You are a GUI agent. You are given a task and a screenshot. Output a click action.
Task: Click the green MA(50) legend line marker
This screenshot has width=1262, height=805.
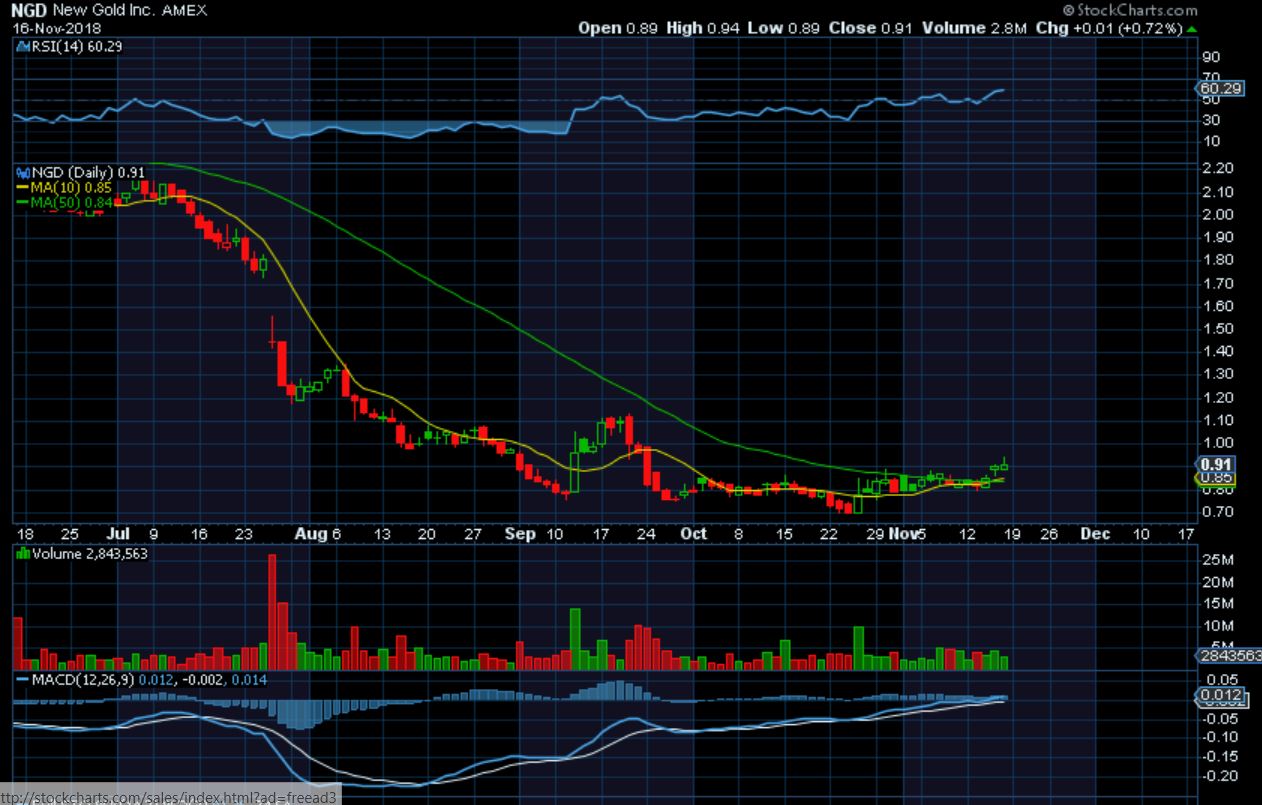19,203
